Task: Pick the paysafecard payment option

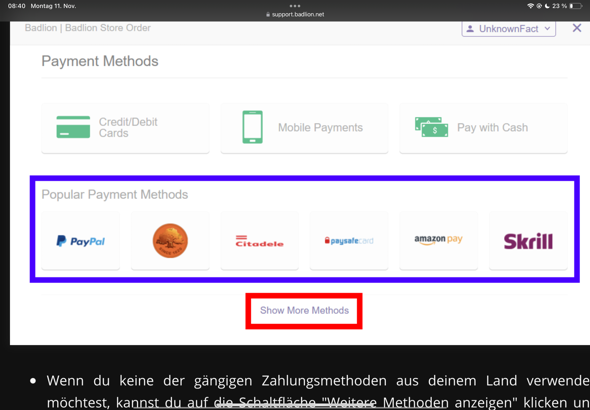Action: pyautogui.click(x=349, y=241)
